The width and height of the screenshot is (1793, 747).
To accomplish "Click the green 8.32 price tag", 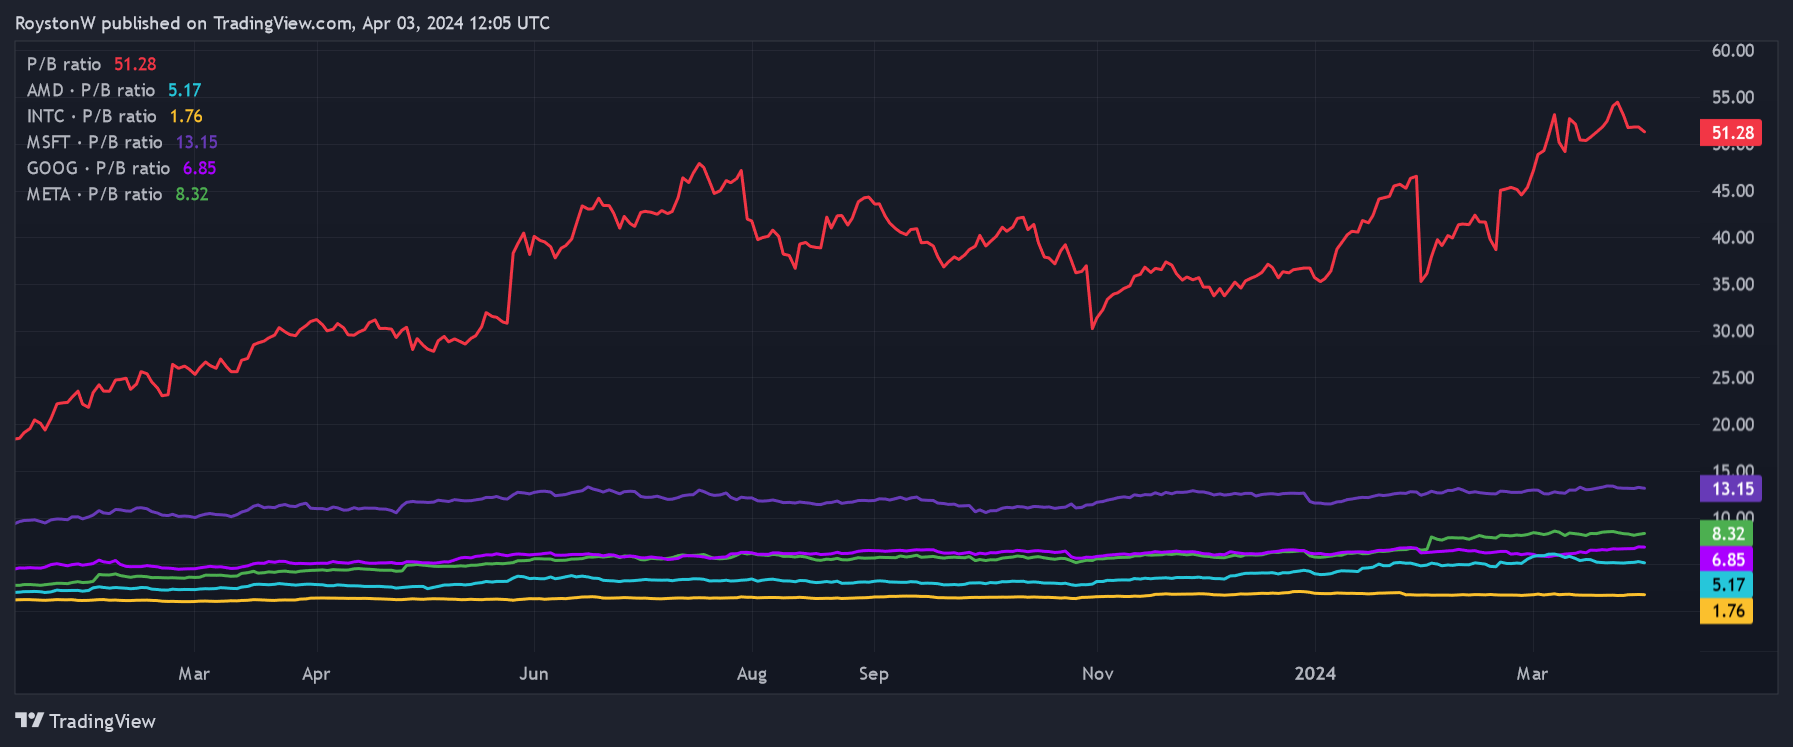I will tap(1727, 534).
